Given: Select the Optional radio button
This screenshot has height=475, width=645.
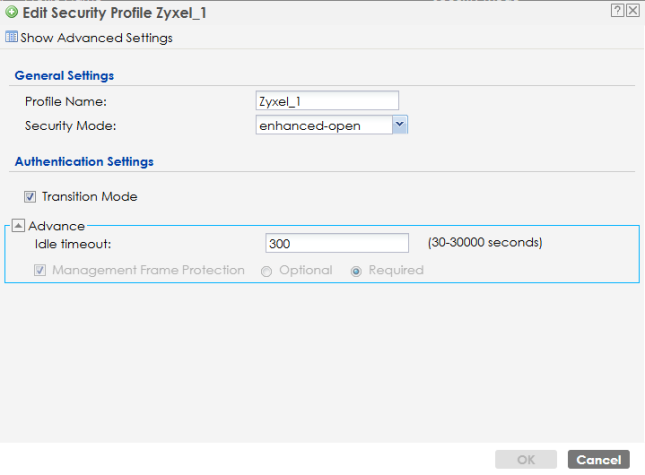Looking at the screenshot, I should 266,271.
